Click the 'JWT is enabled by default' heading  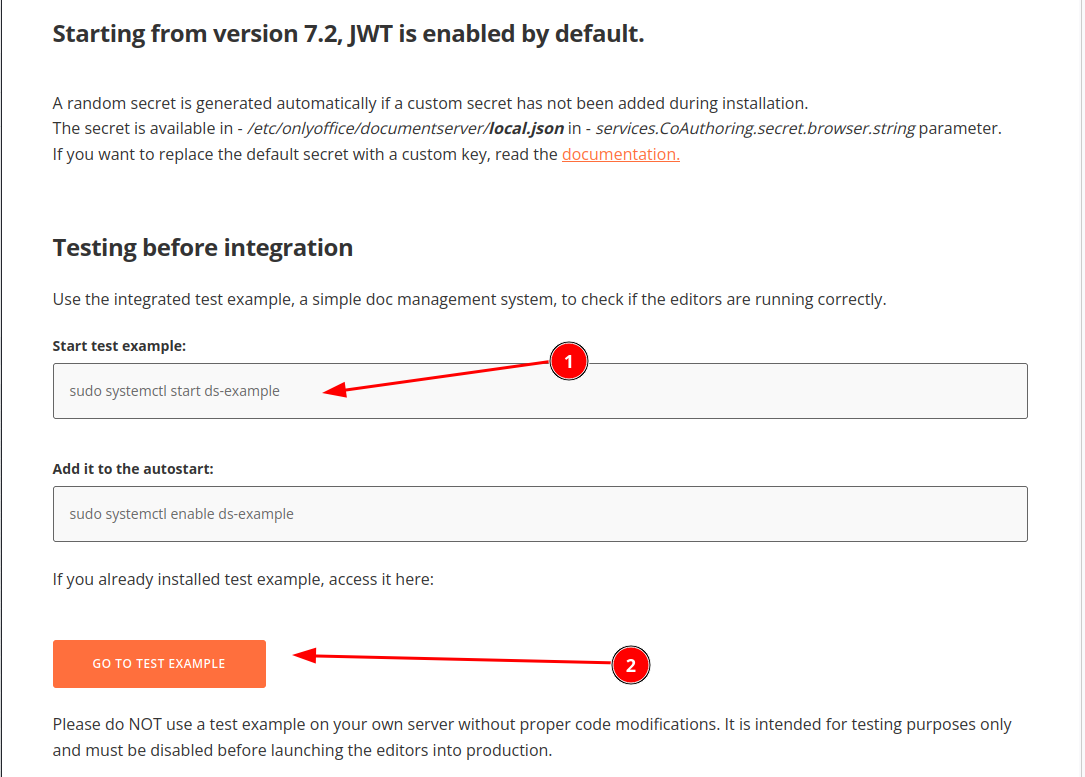(x=348, y=34)
